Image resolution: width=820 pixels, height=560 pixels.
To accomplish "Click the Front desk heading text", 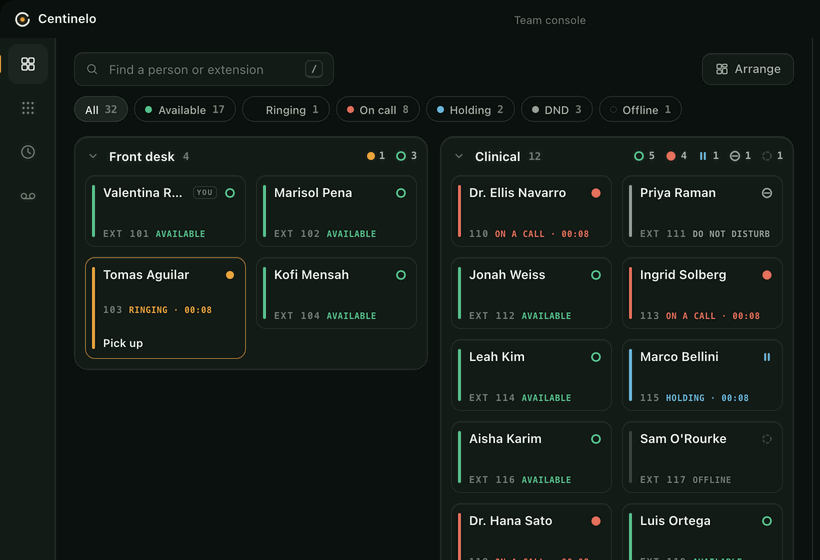I will point(142,156).
